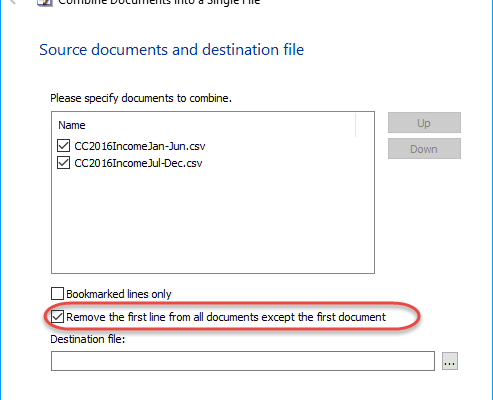
Task: Uncheck the CC2016IncomeJan-Jun.csv checkbox
Action: pos(63,146)
